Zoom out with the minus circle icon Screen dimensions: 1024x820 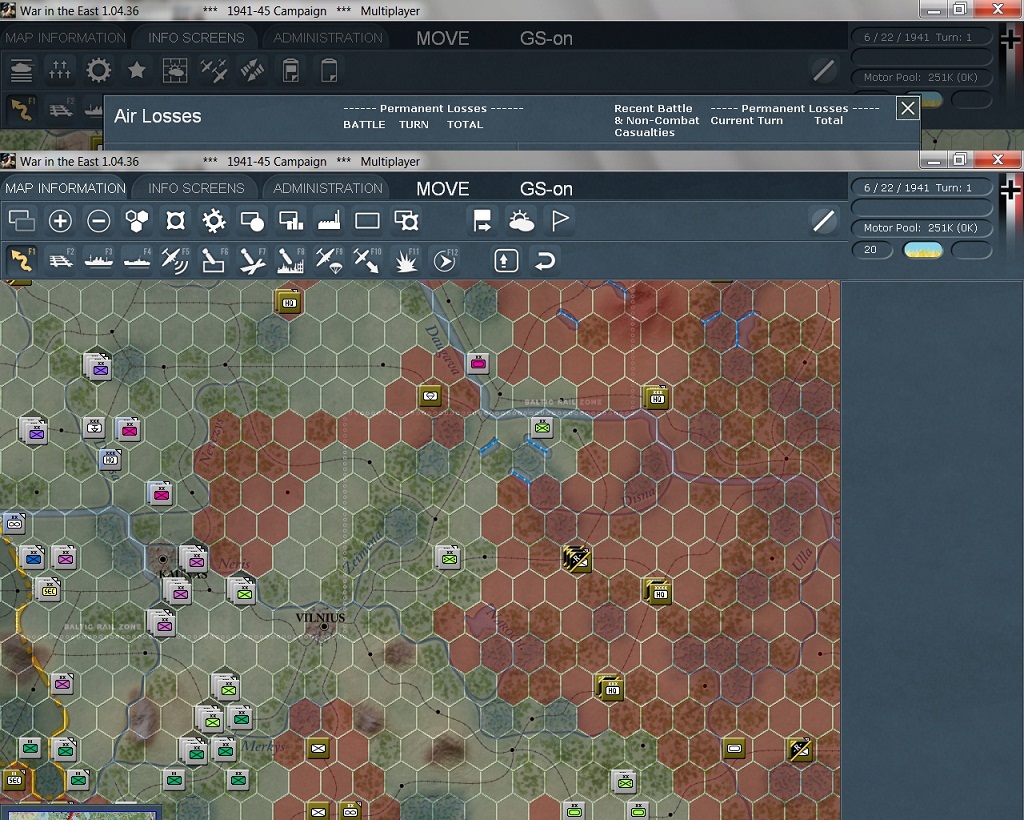(x=99, y=221)
